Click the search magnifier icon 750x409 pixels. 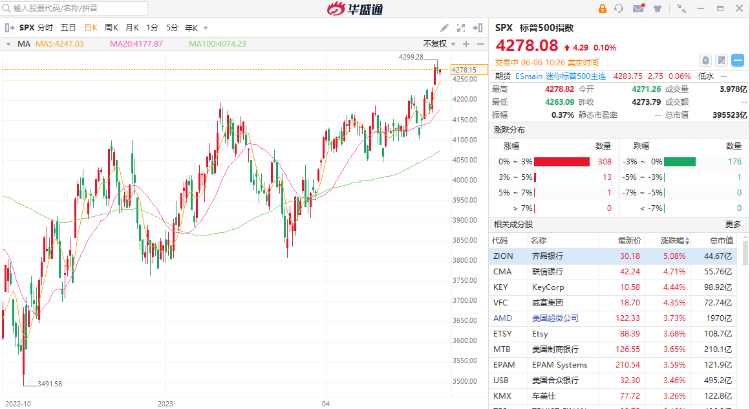(x=6, y=8)
